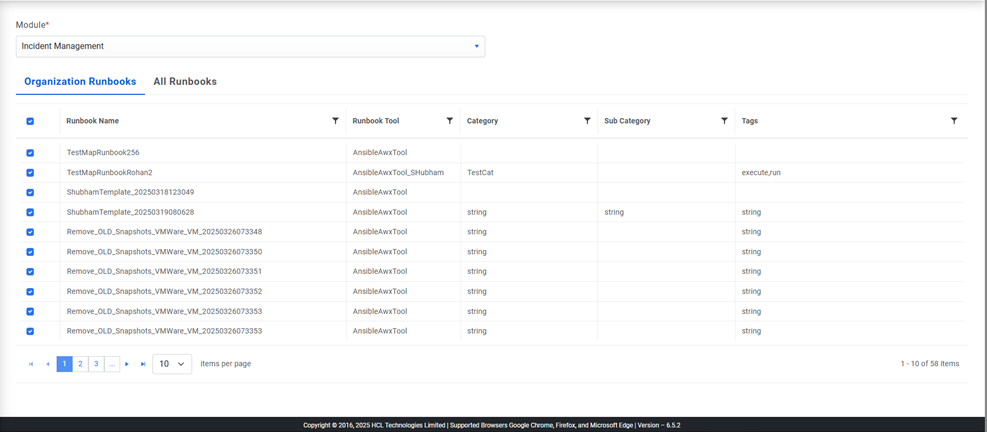This screenshot has height=432, width=987.
Task: Uncheck Remove_OLD_Snapshots_VMWare_VM_20250326073351 checkbox
Action: pyautogui.click(x=30, y=271)
